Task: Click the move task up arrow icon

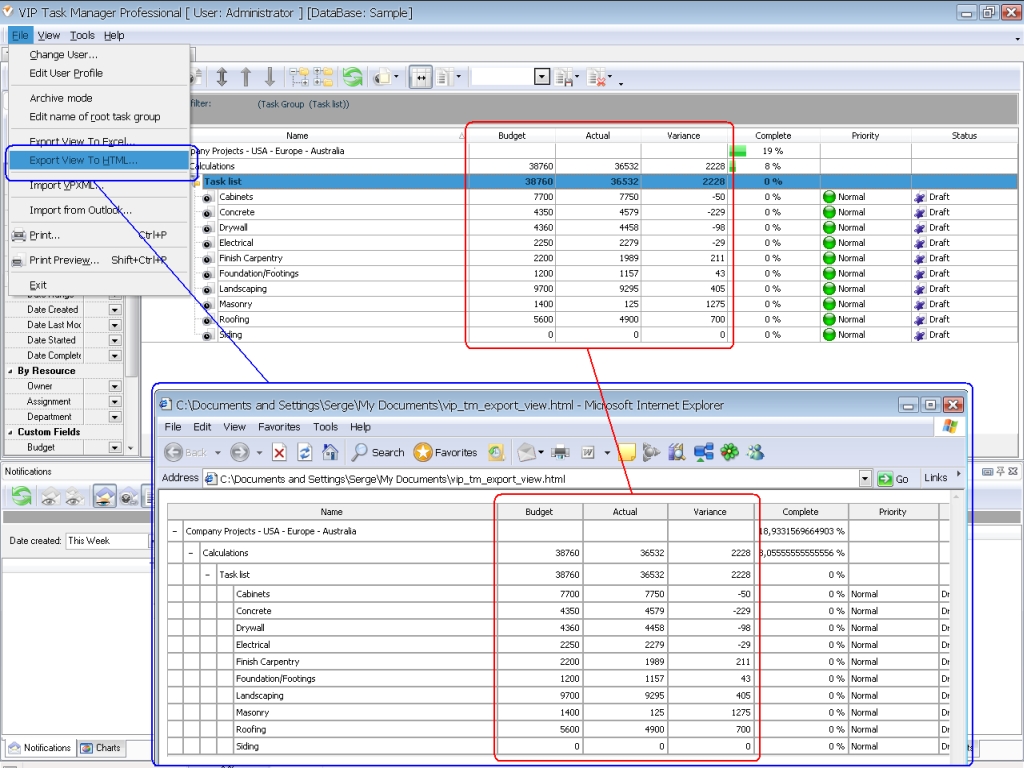Action: 245,76
